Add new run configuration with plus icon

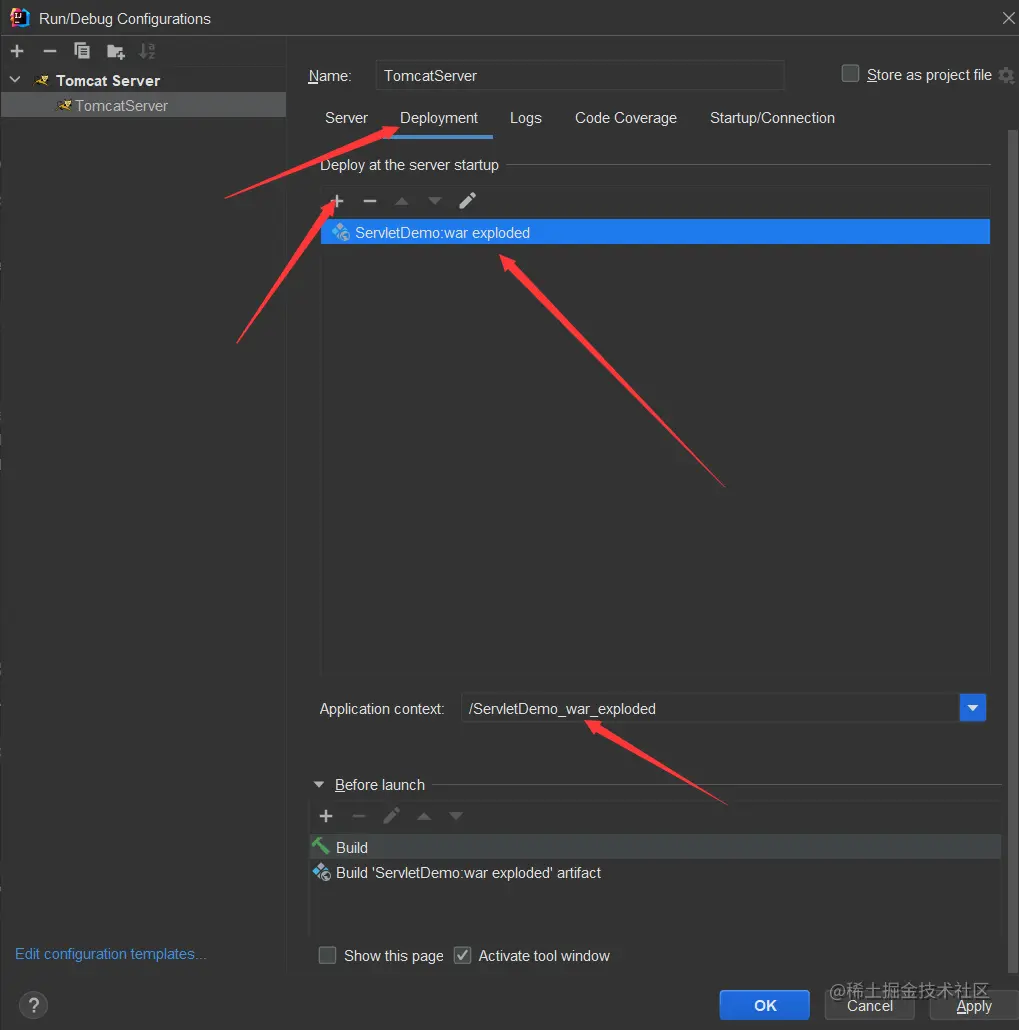[17, 51]
